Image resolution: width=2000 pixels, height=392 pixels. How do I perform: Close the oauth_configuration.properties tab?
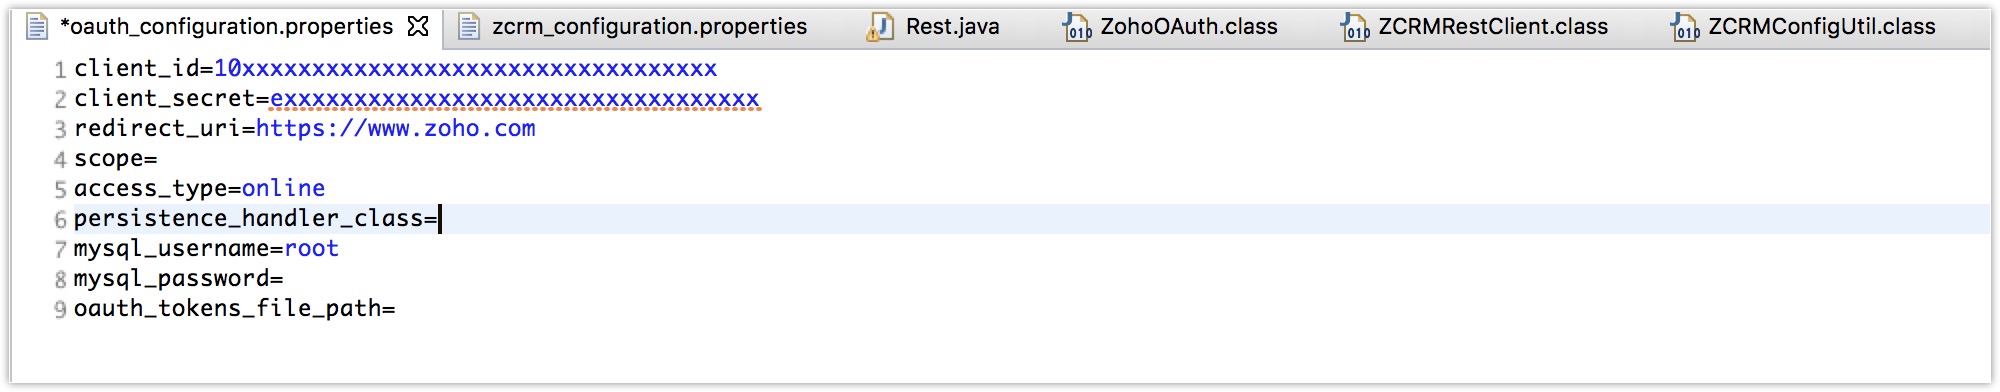[x=418, y=26]
